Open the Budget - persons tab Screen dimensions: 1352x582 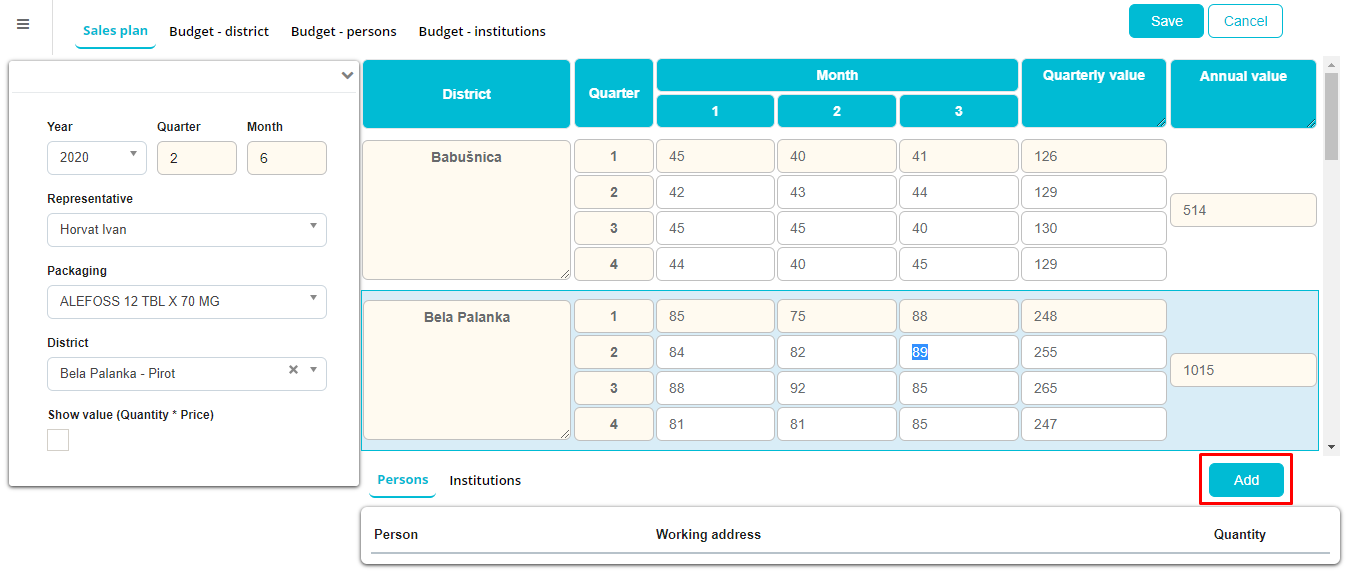[343, 31]
